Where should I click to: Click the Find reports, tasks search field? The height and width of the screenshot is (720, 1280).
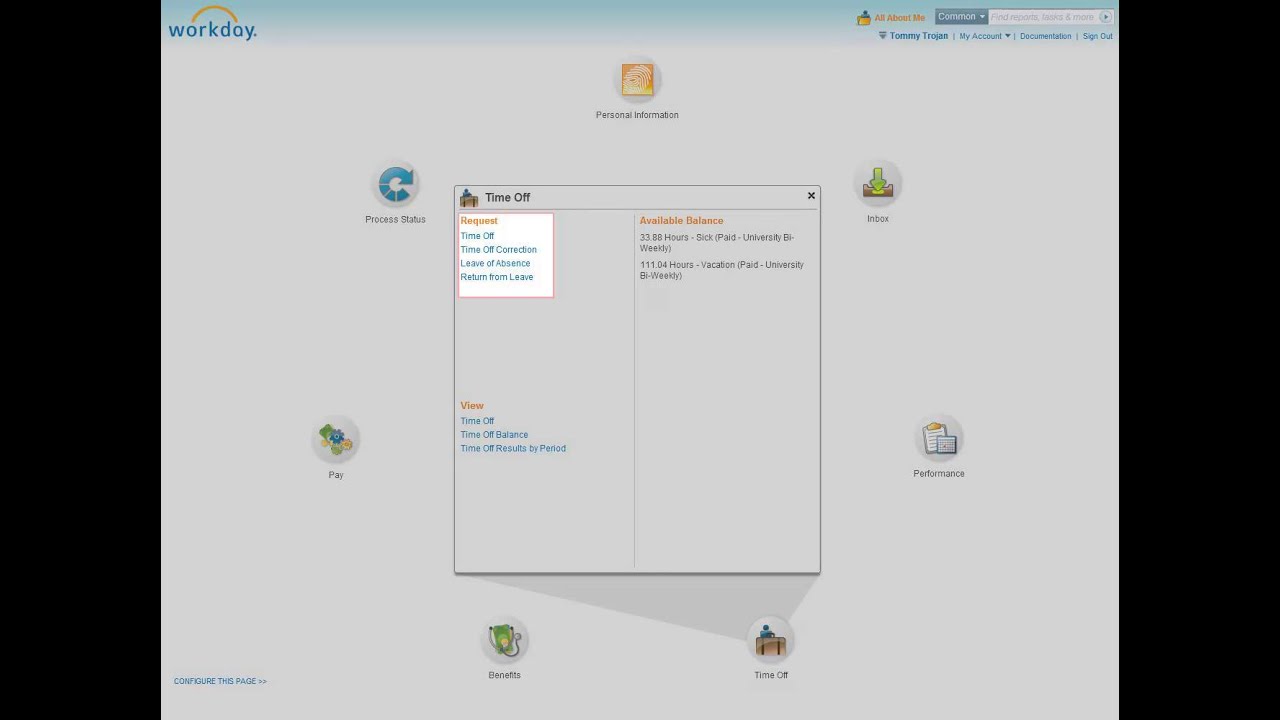pos(1043,17)
